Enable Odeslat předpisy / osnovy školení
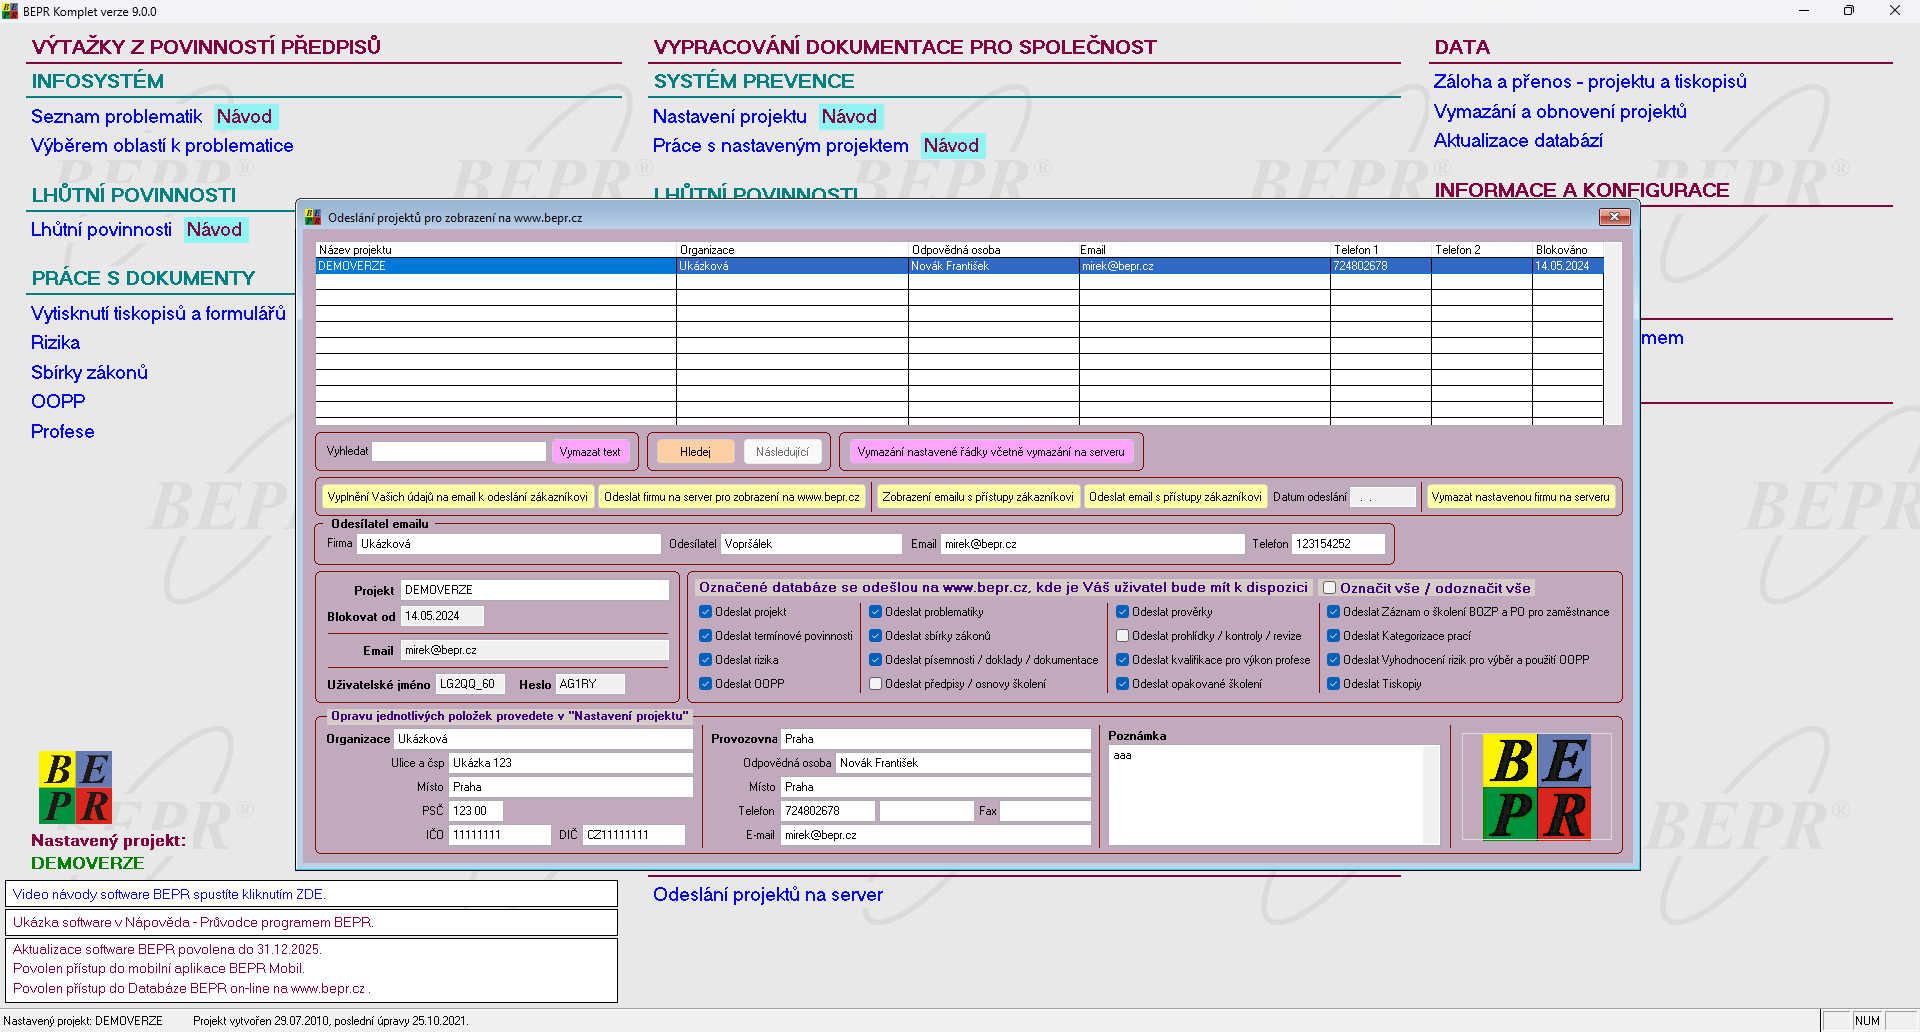 click(x=875, y=684)
